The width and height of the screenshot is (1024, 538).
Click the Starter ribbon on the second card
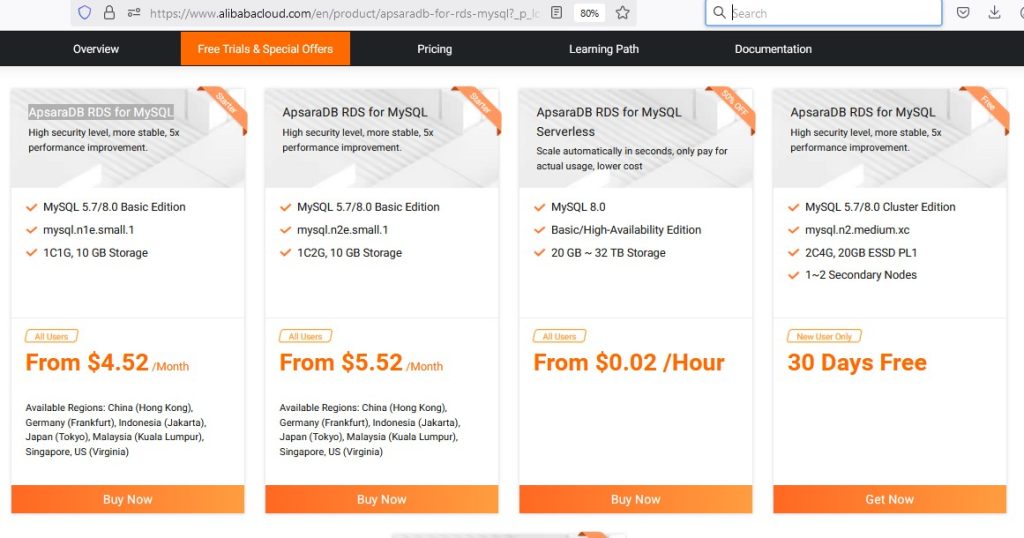479,106
